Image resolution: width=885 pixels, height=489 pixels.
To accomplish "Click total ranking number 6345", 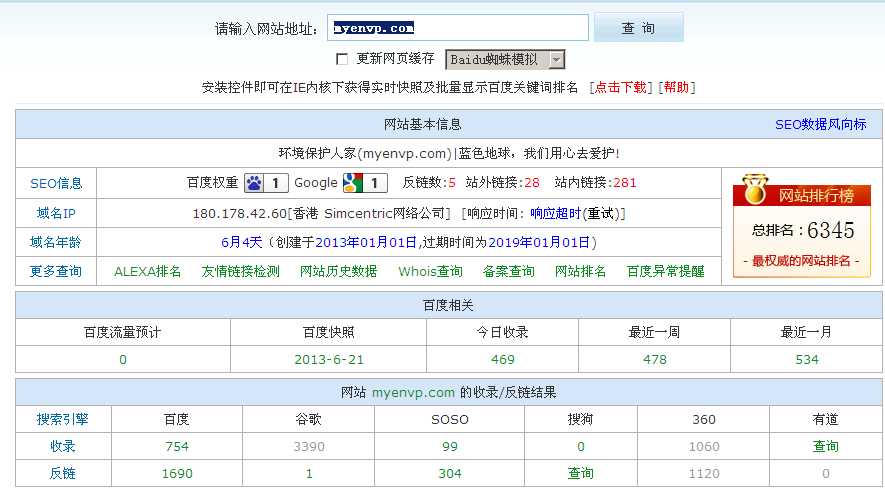I will (x=830, y=230).
